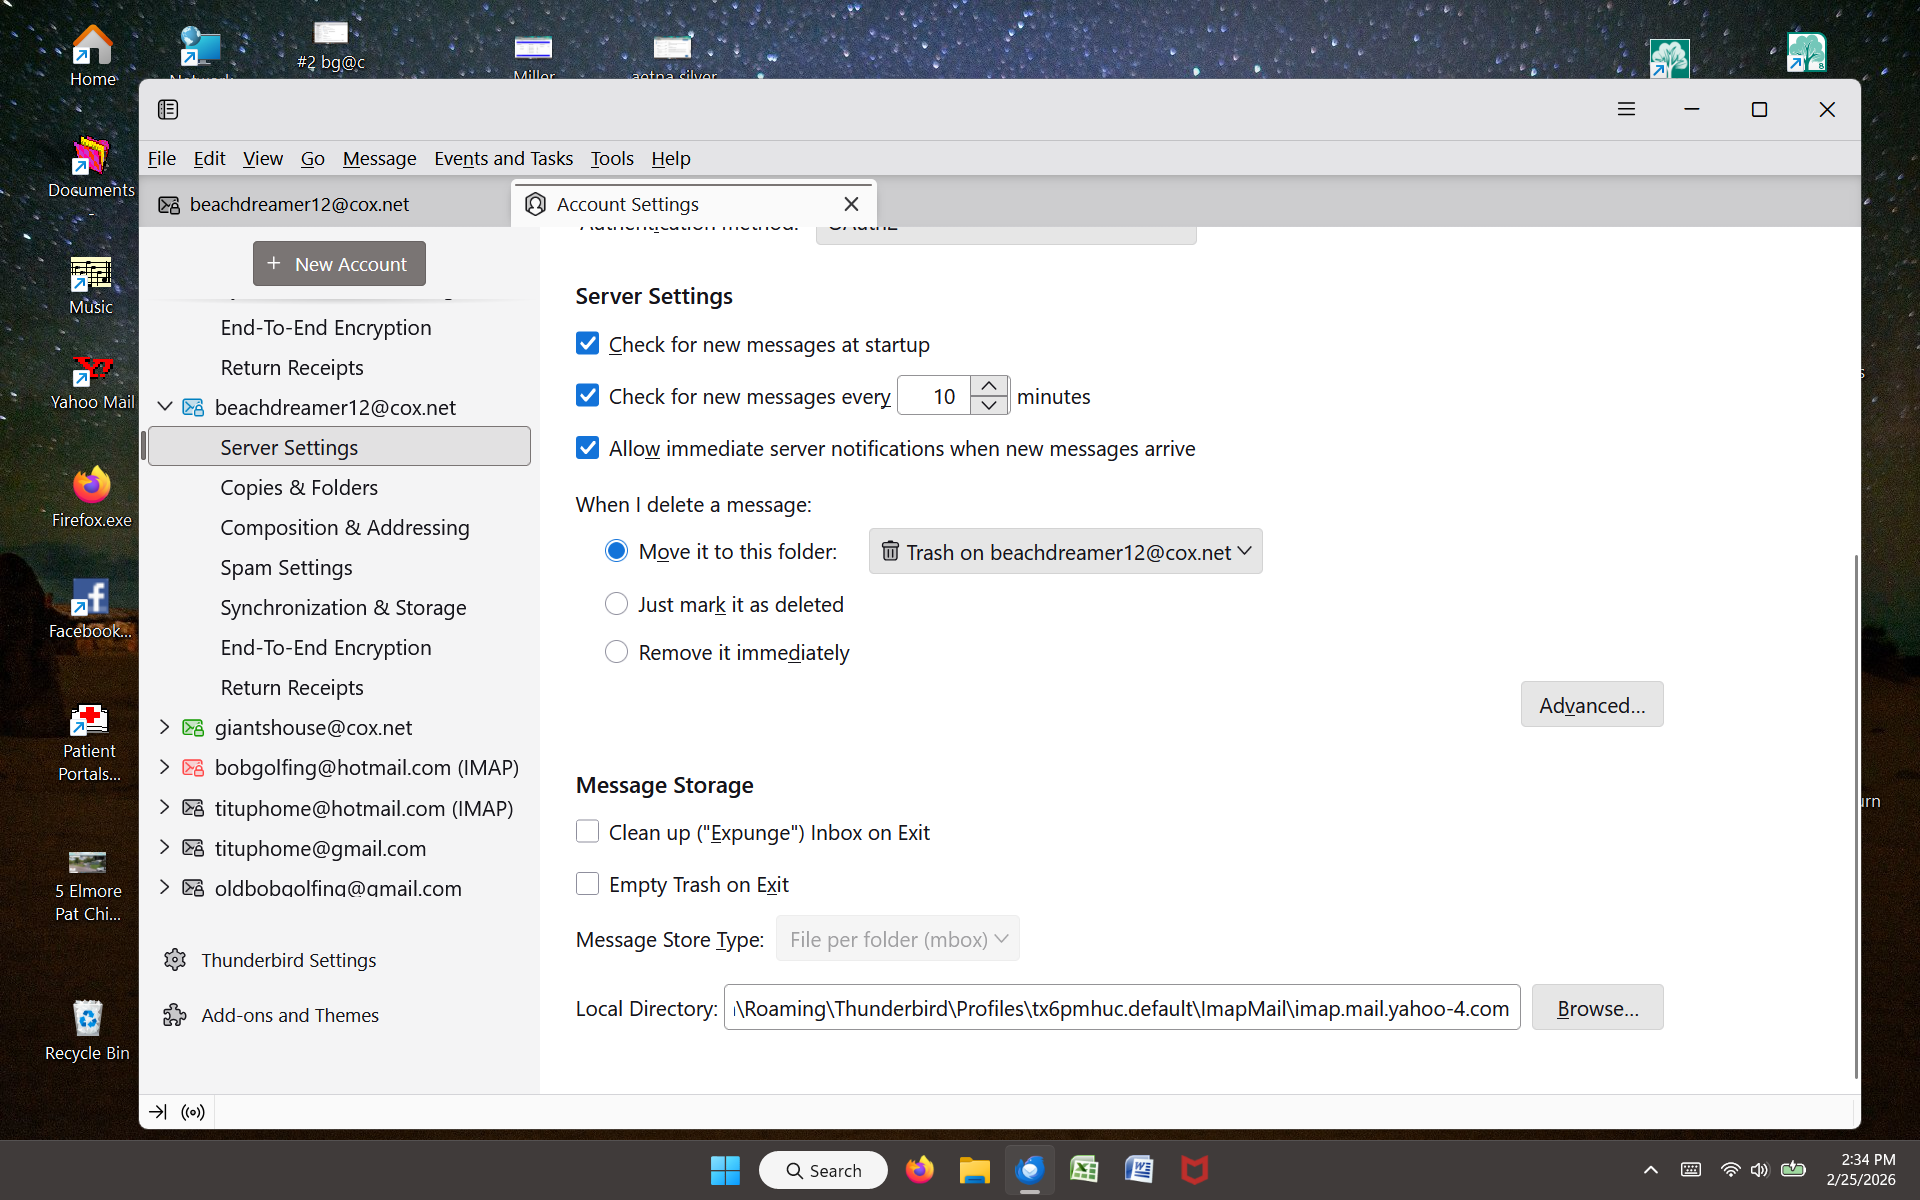1920x1200 pixels.
Task: Select Remove it immediately radio option
Action: point(617,652)
